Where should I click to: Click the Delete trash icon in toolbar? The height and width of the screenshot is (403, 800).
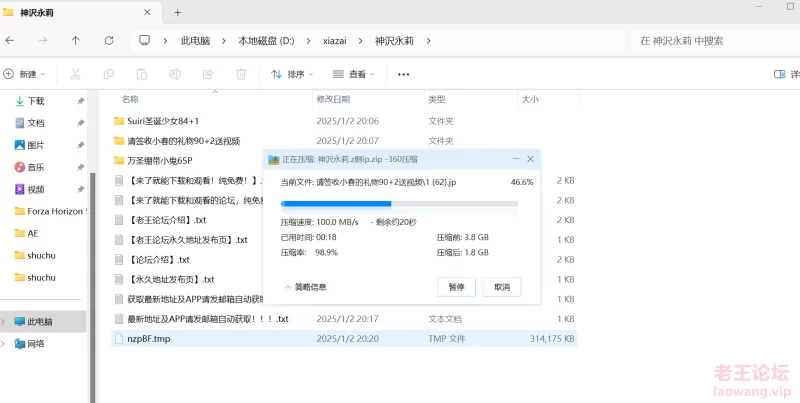(x=241, y=74)
